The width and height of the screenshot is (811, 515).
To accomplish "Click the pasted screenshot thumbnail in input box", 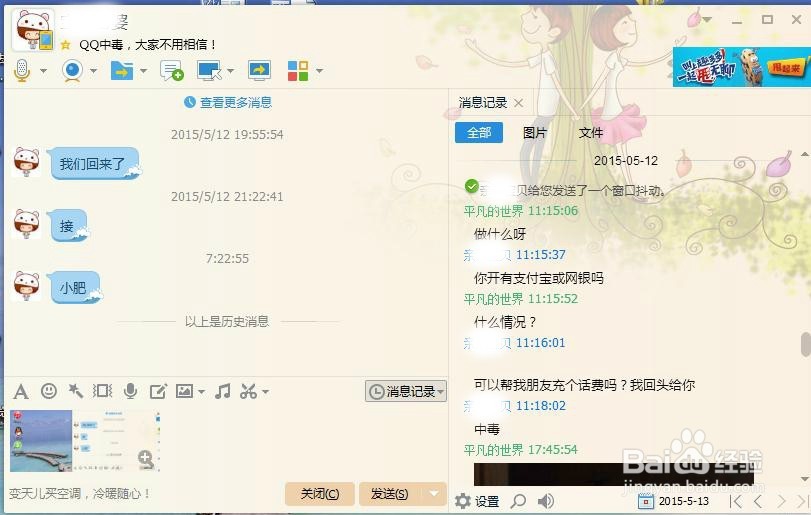I will (85, 441).
